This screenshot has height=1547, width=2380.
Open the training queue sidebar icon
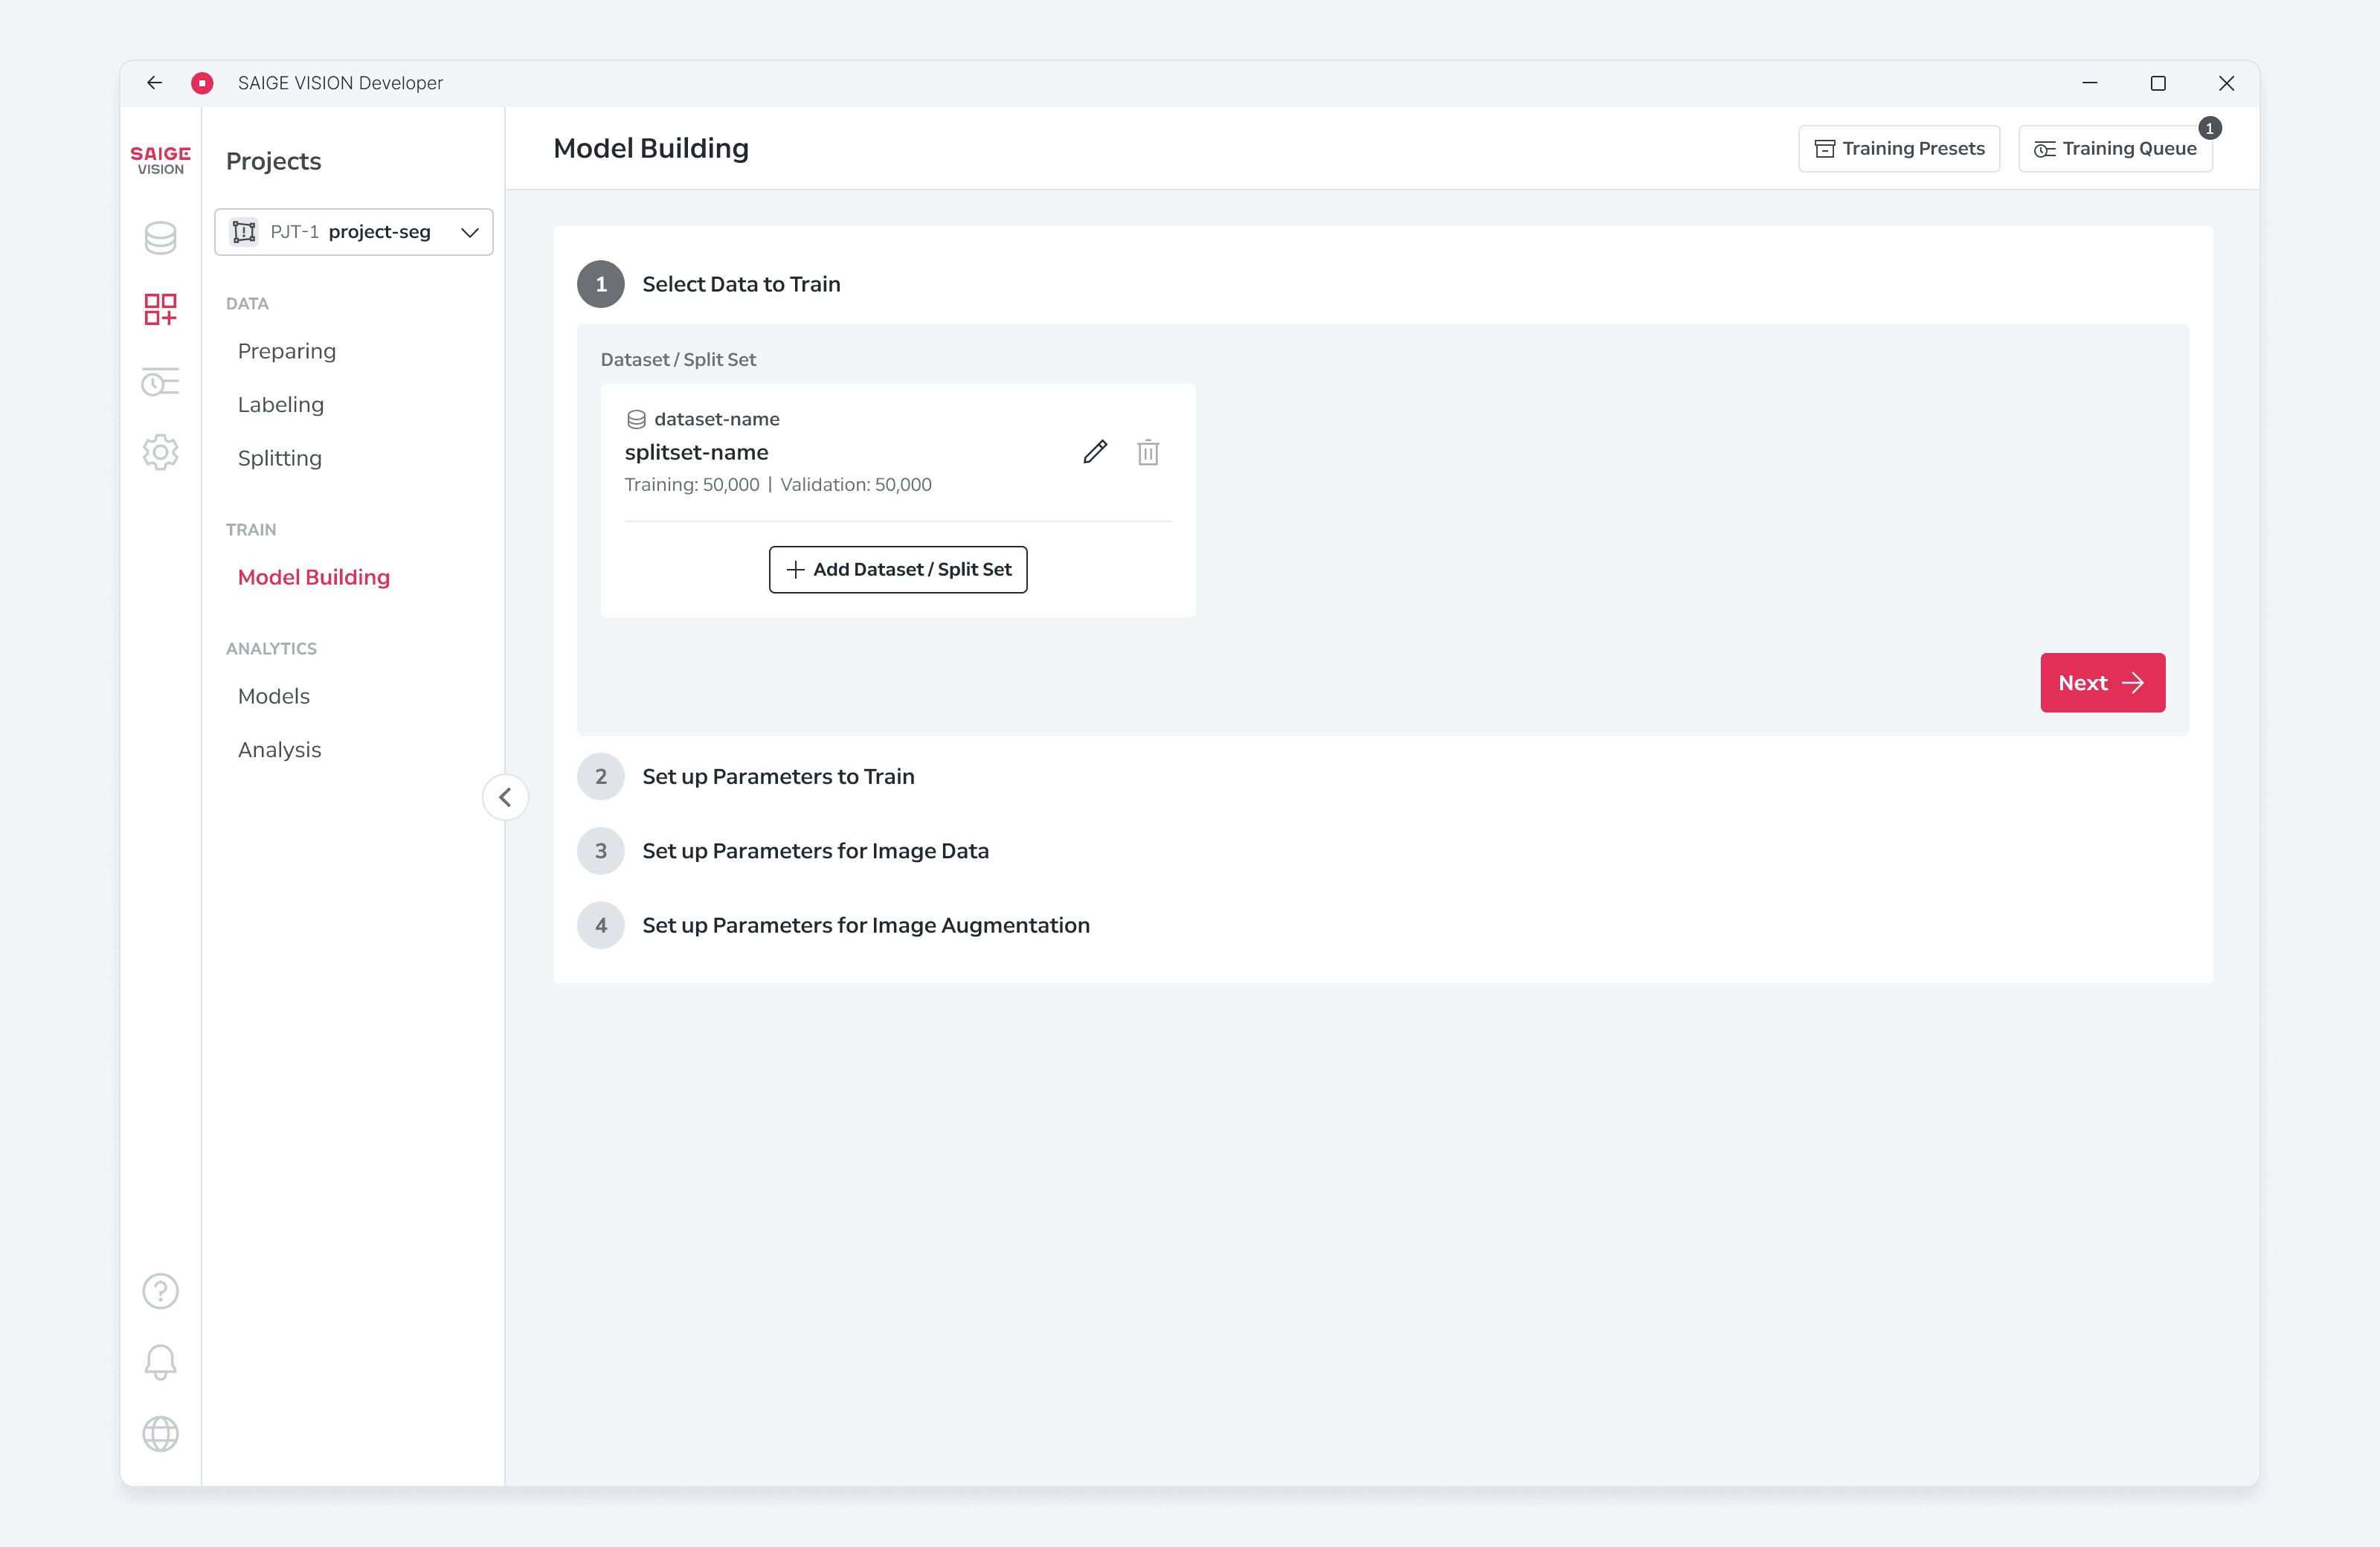pos(160,381)
